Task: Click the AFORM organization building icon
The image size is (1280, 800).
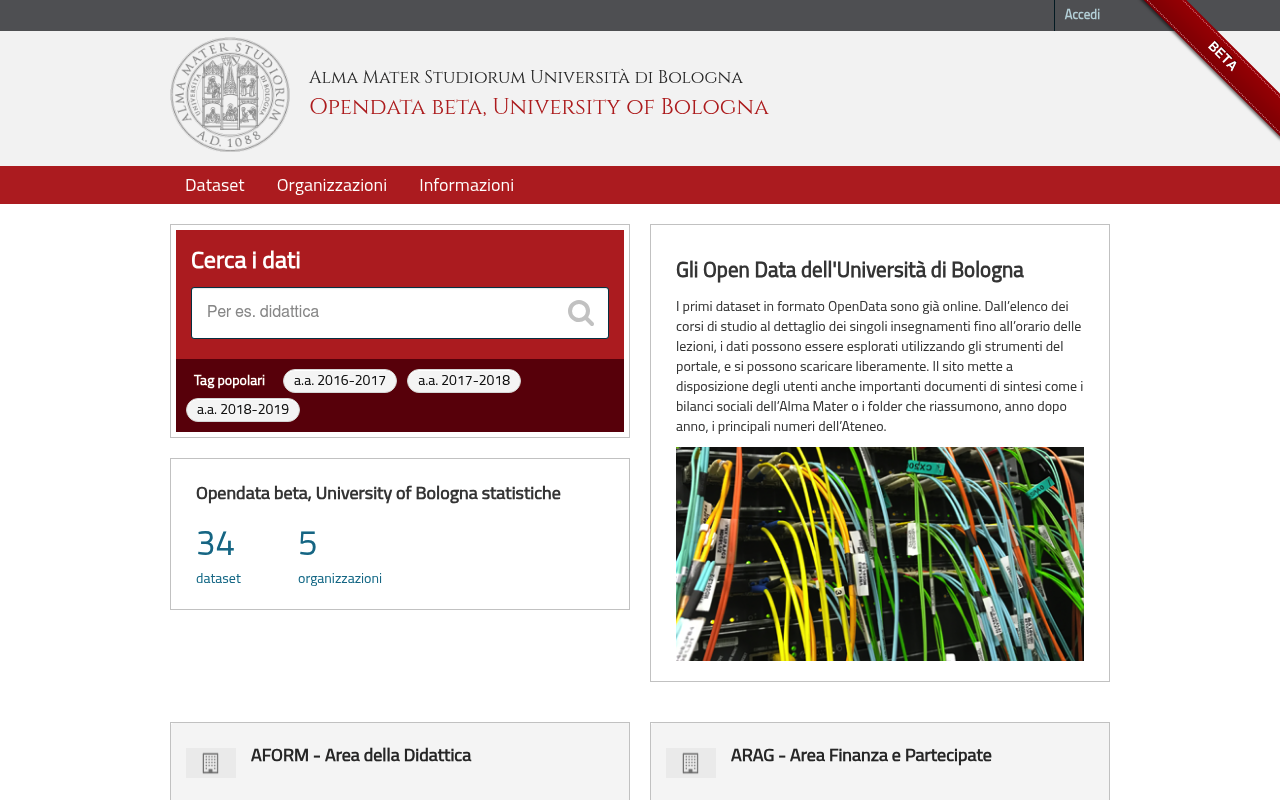Action: (211, 763)
